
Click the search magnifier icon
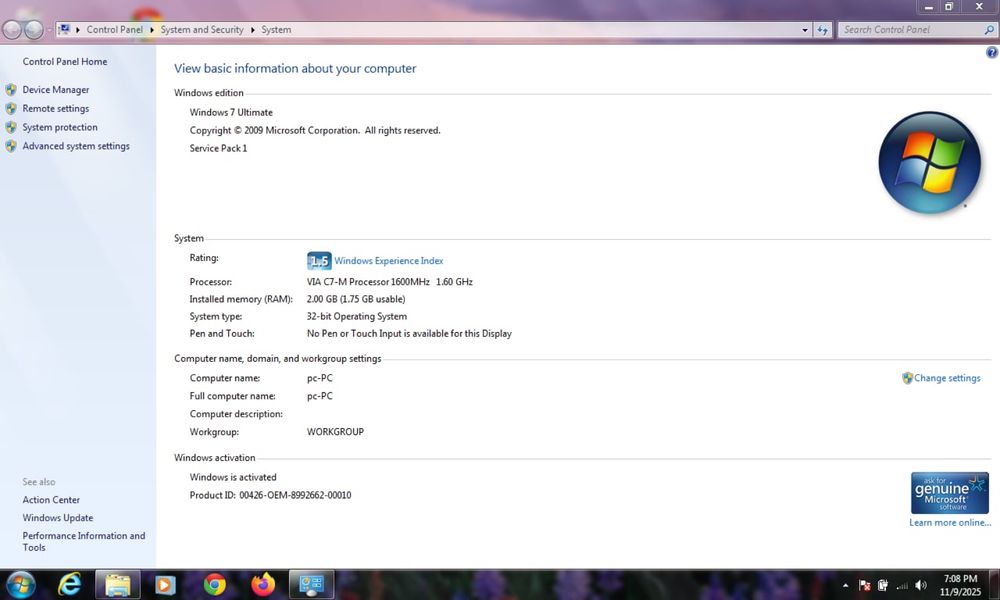[989, 30]
